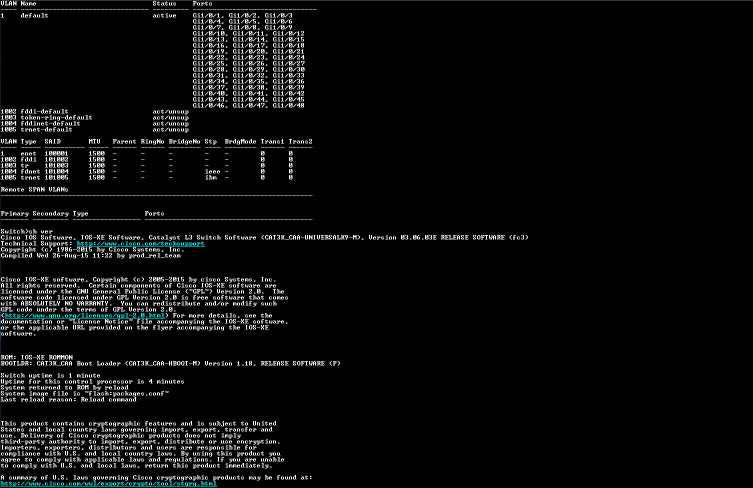Click the 'Remote SPAN VLANs' heading
The image size is (753, 488).
click(x=35, y=189)
